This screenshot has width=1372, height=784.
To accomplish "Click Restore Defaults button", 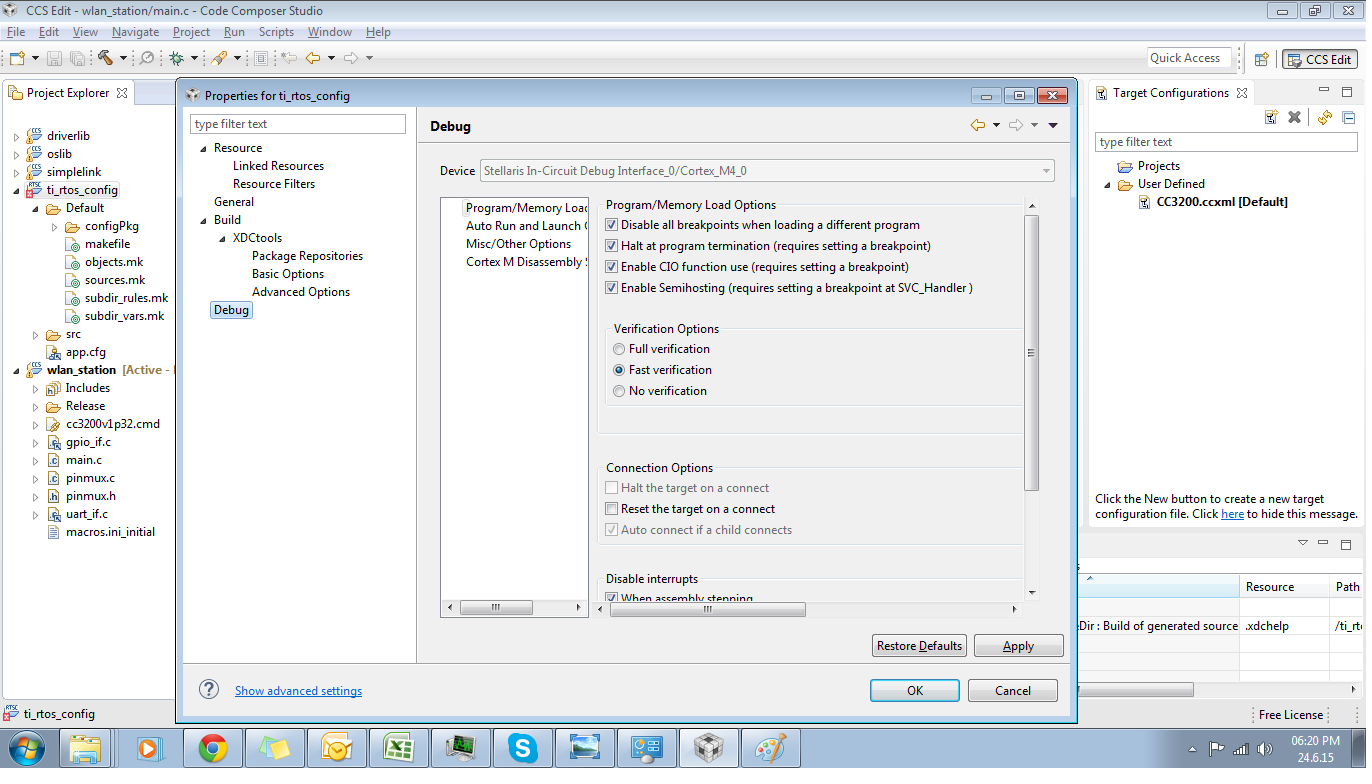I will (919, 646).
